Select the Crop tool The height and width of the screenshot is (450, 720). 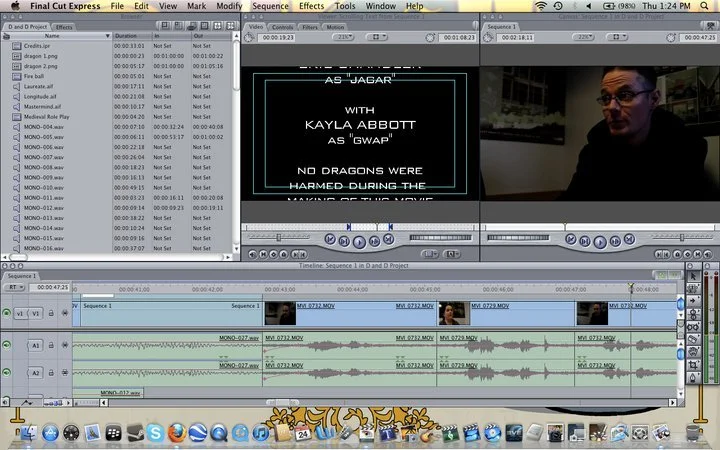[x=693, y=366]
